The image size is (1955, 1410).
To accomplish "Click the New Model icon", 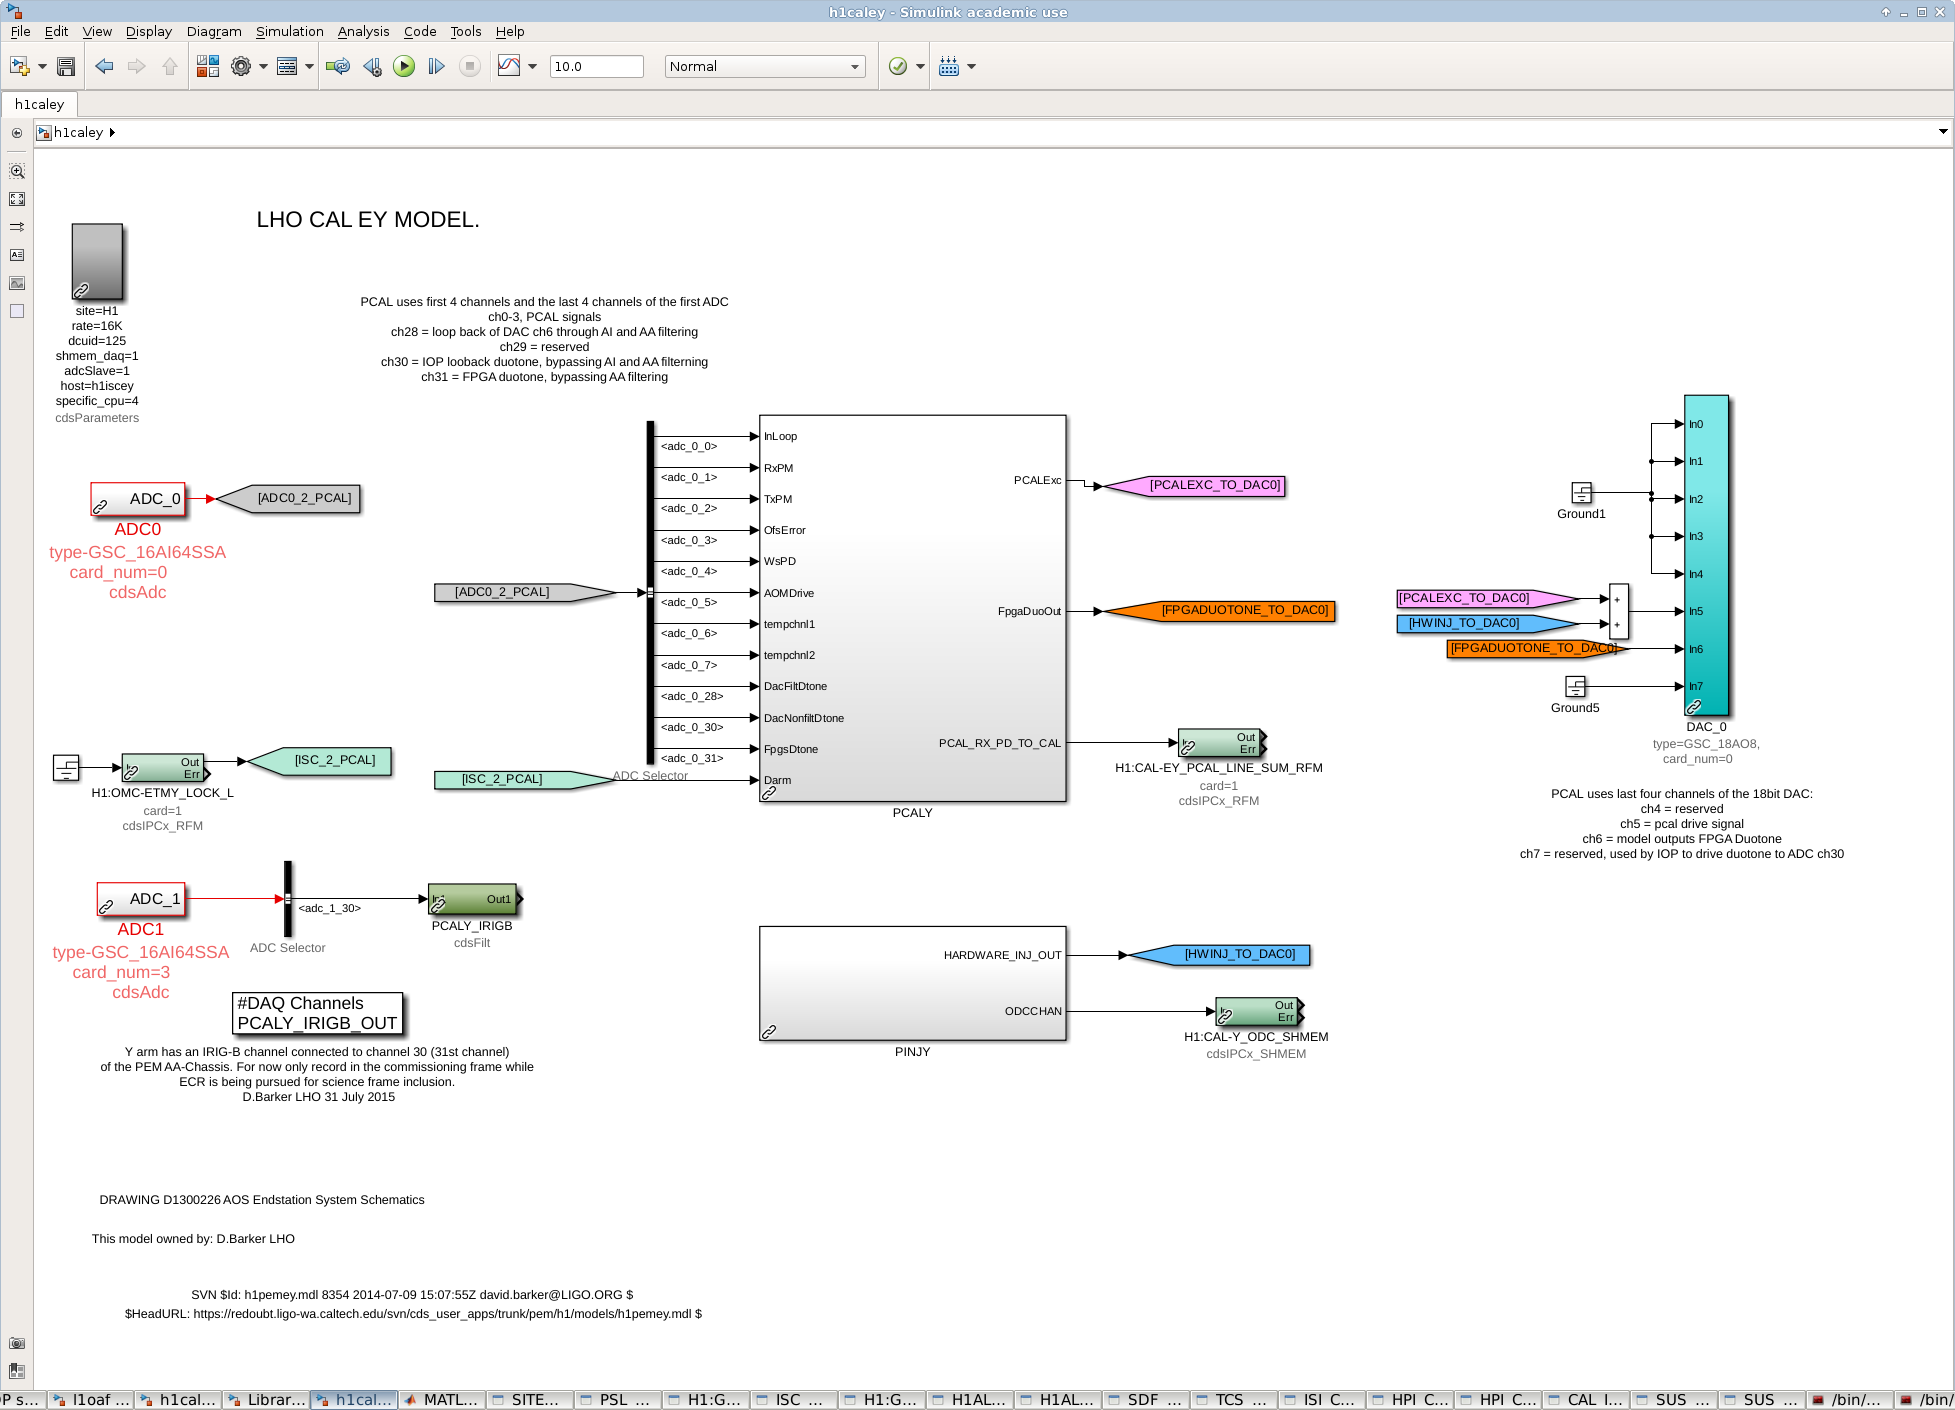I will pyautogui.click(x=19, y=66).
